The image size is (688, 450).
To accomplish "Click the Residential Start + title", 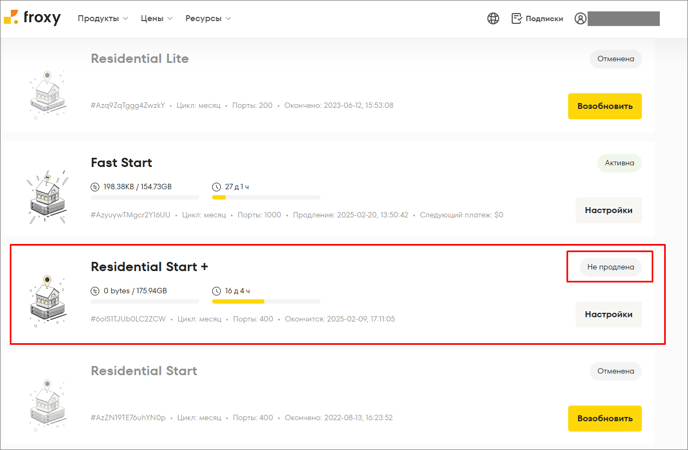I will (x=149, y=267).
